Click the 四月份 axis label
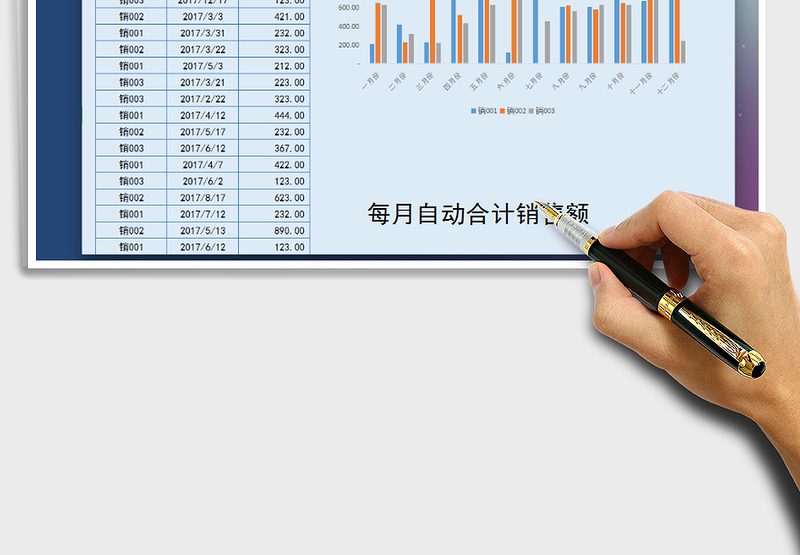 [452, 81]
